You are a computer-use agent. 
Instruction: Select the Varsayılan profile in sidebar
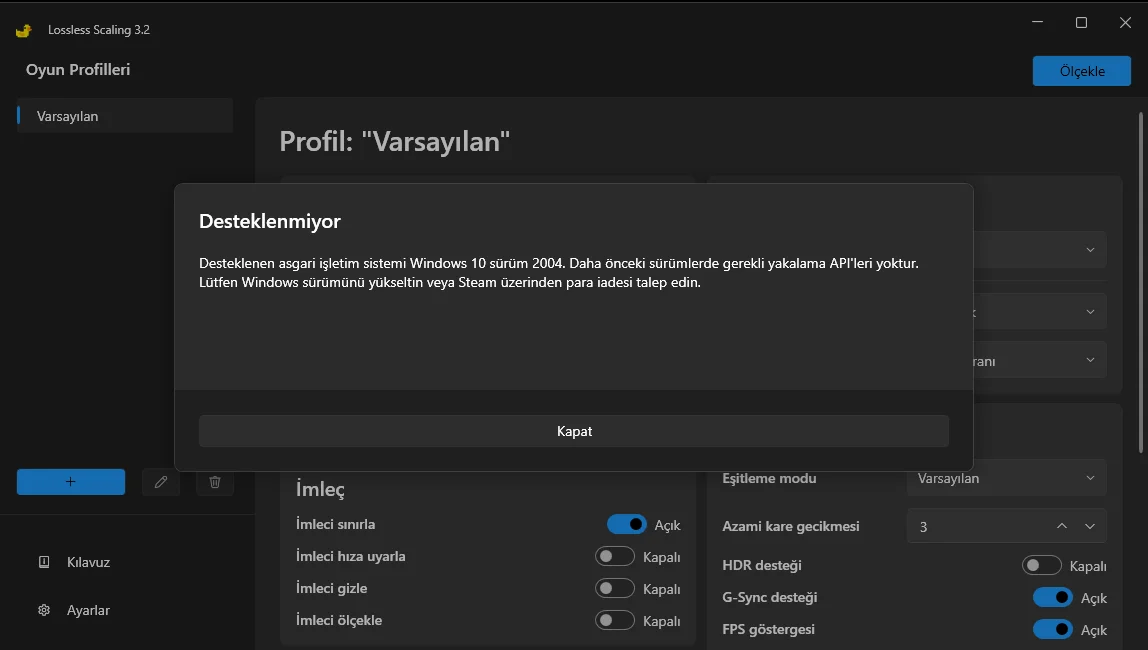pos(125,116)
